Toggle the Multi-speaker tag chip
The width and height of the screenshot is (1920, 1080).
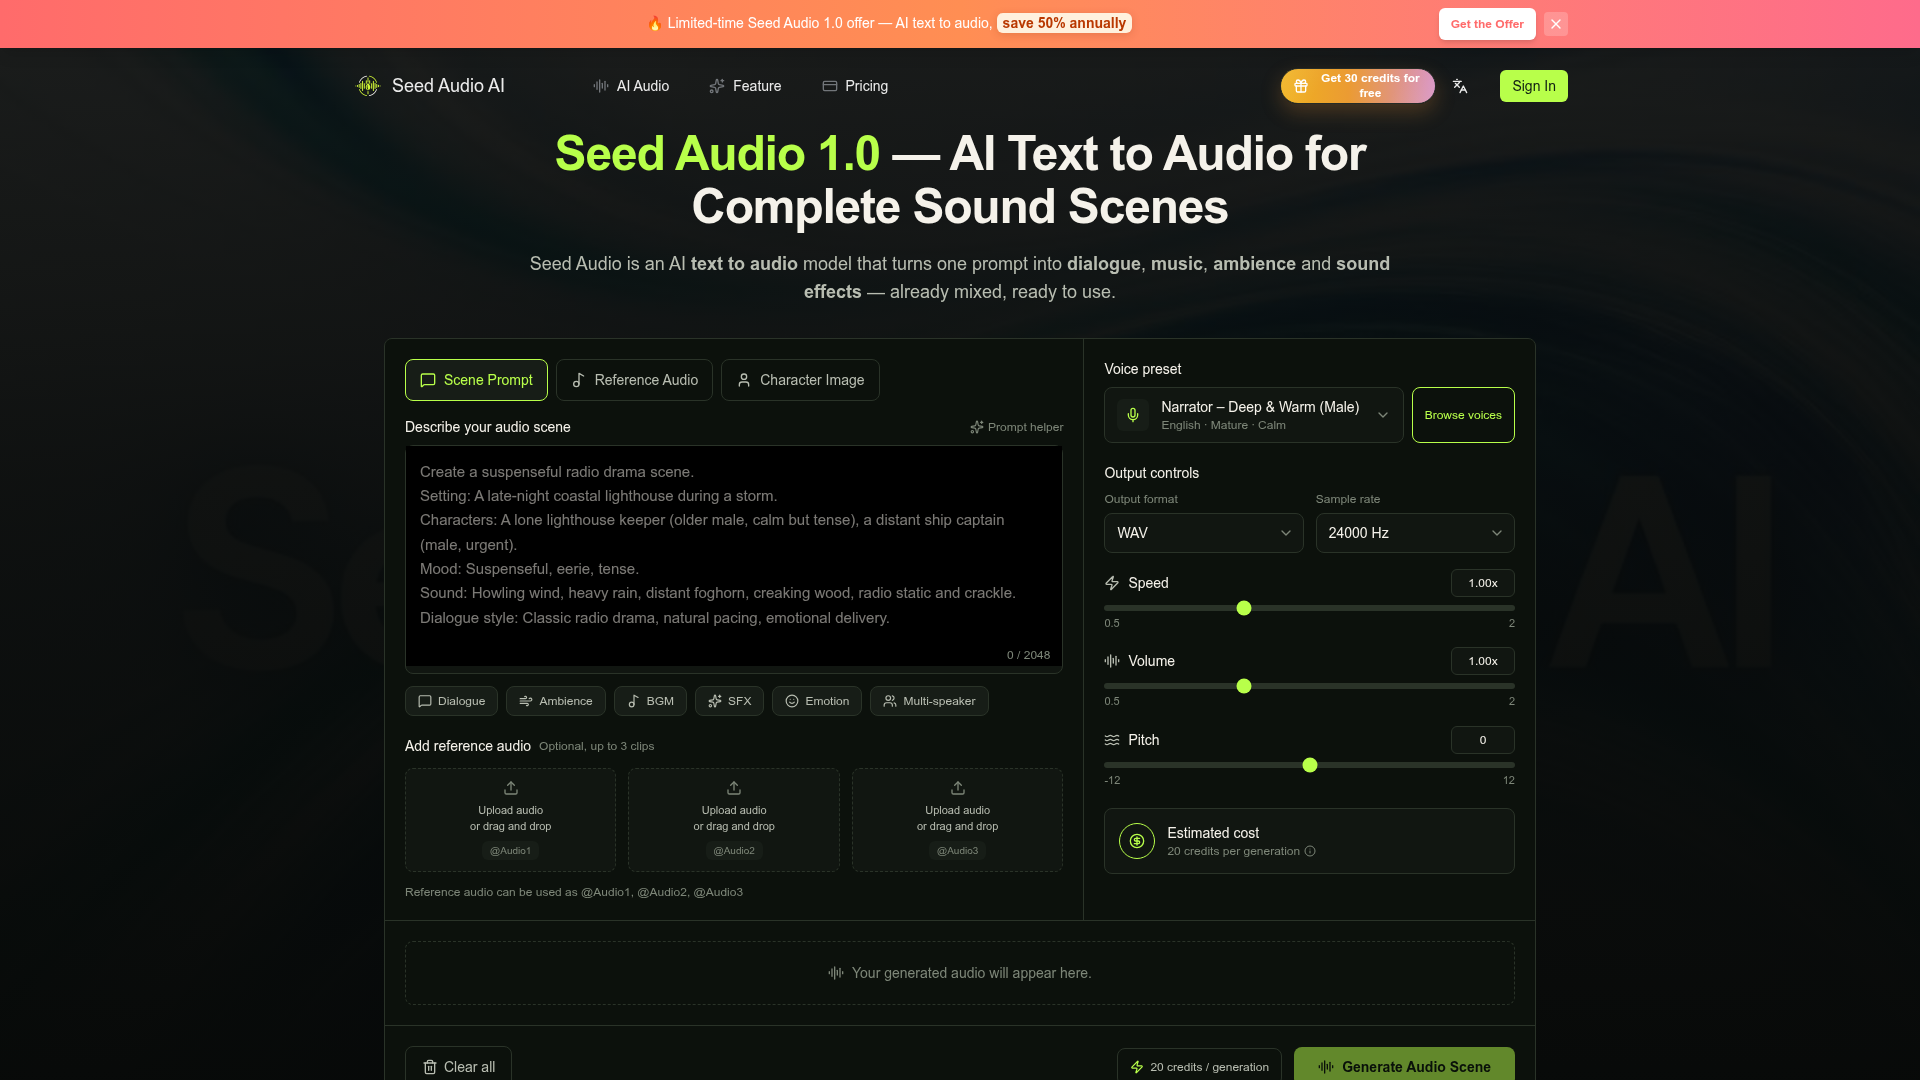pos(929,701)
